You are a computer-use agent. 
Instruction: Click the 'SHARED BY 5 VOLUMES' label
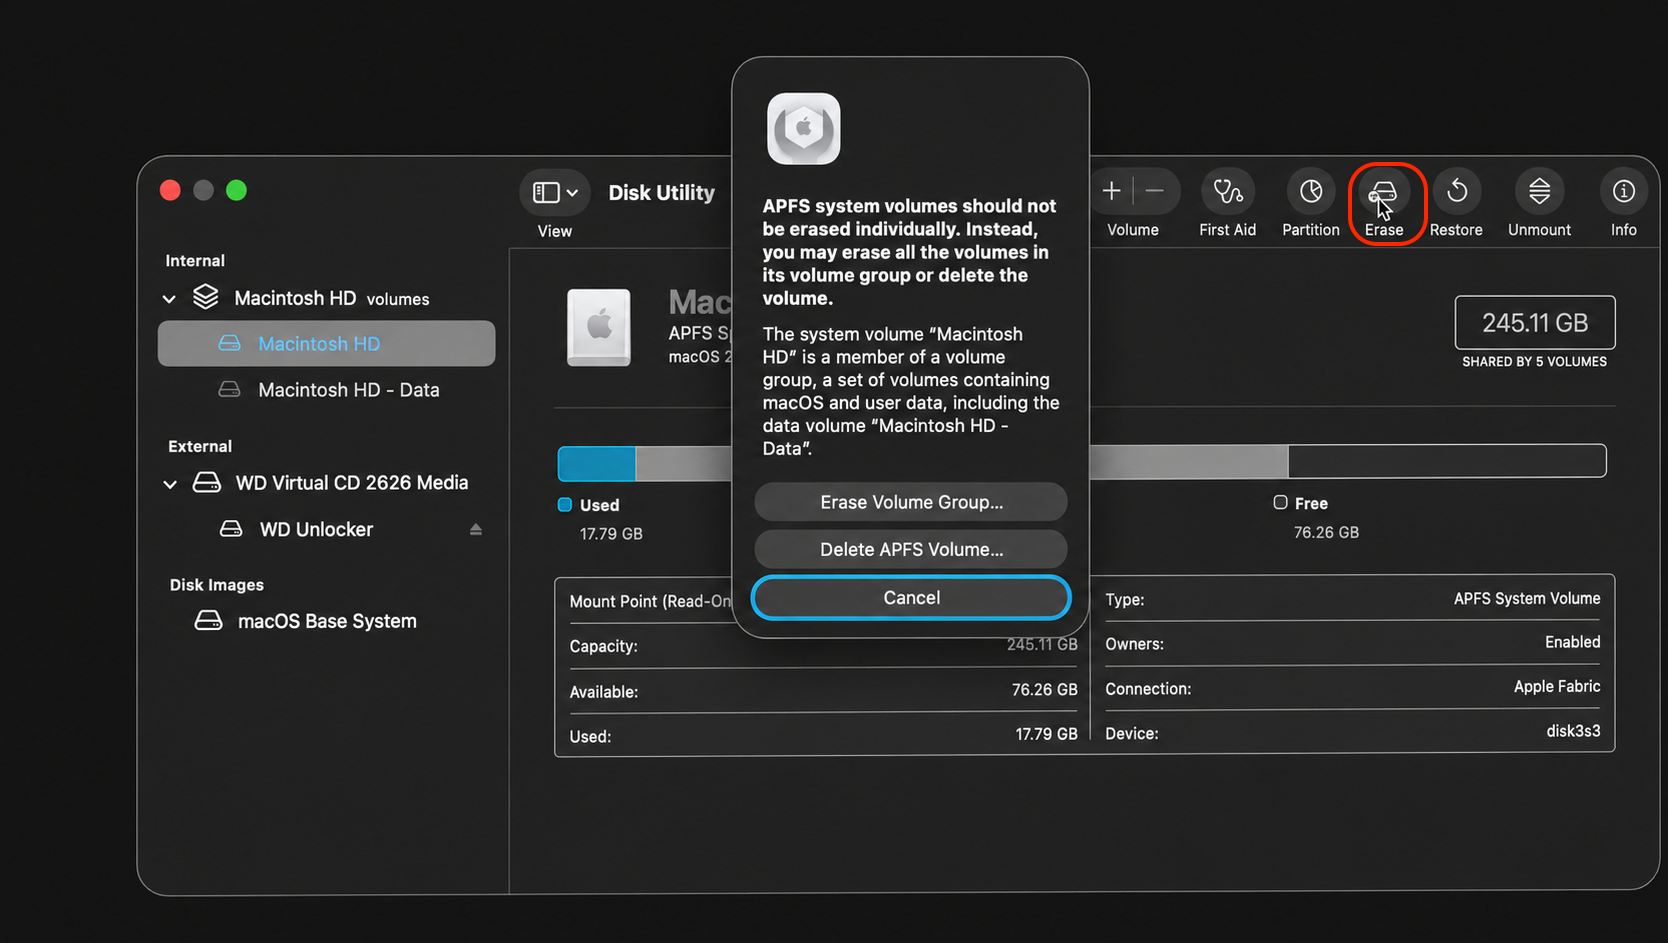[x=1534, y=362]
